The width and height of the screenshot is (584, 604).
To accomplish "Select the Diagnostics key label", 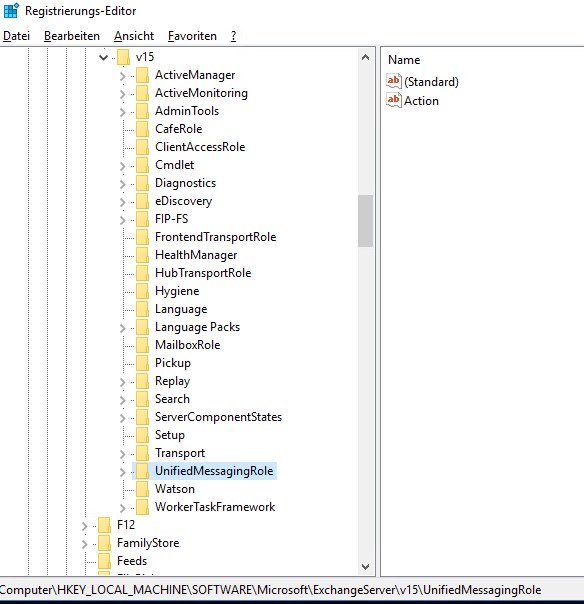I will click(185, 183).
